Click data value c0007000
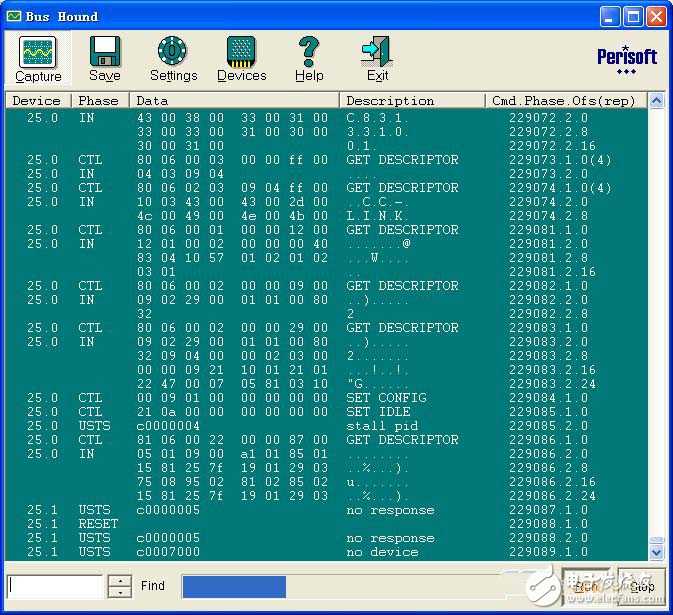 pos(168,551)
